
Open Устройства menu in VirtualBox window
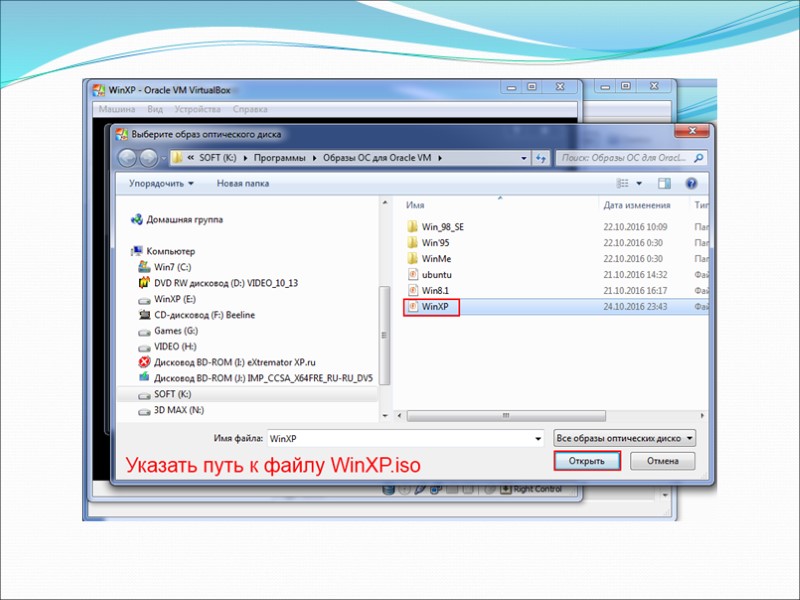pyautogui.click(x=197, y=109)
